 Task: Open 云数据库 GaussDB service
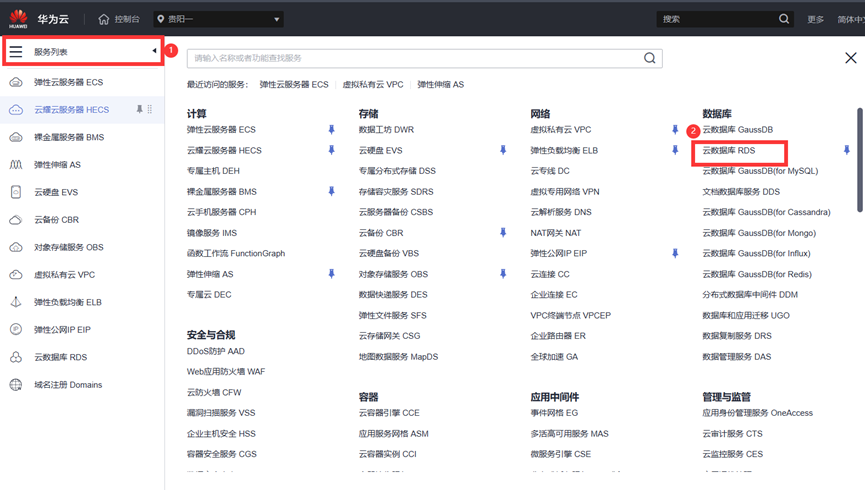[738, 130]
